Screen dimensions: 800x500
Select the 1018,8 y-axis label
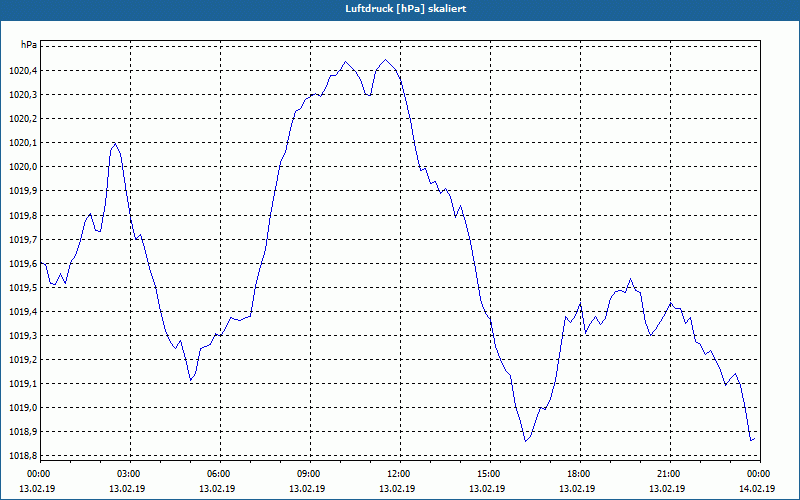click(x=23, y=456)
